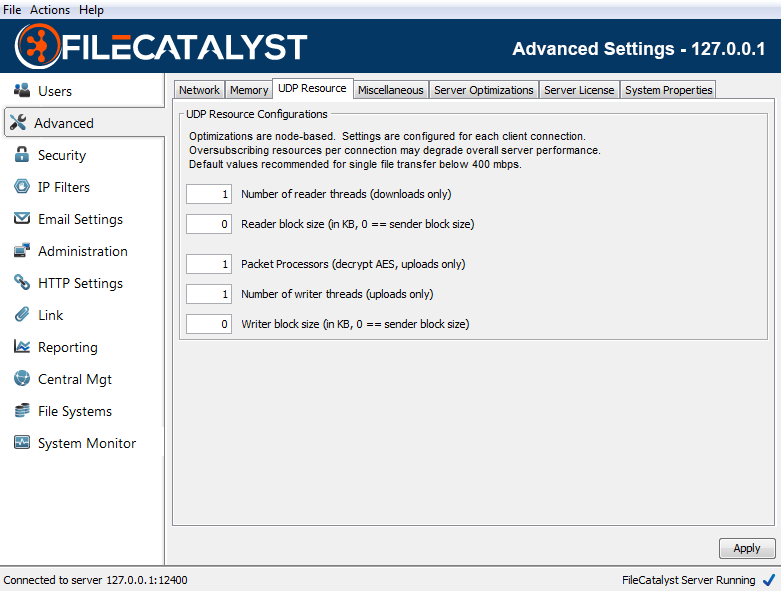Click the Administration computer icon
Viewport: 781px width, 591px height.
22,250
